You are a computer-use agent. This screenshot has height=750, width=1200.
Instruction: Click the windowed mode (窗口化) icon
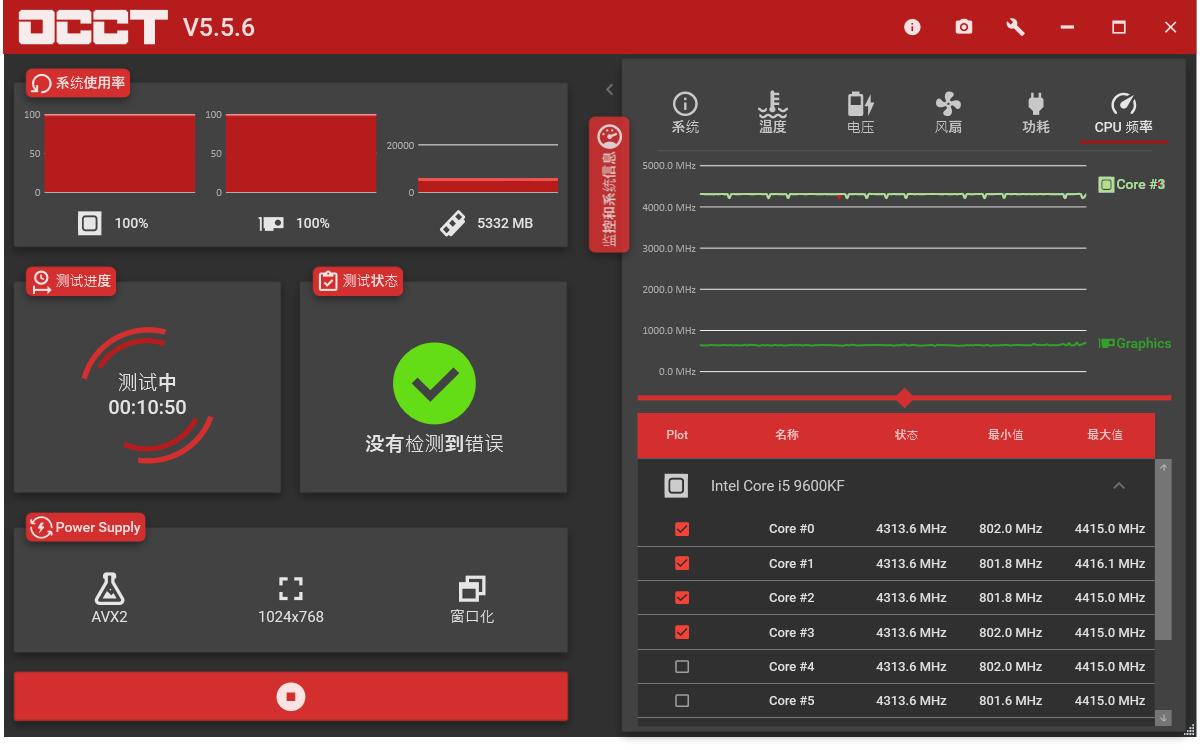coord(474,589)
